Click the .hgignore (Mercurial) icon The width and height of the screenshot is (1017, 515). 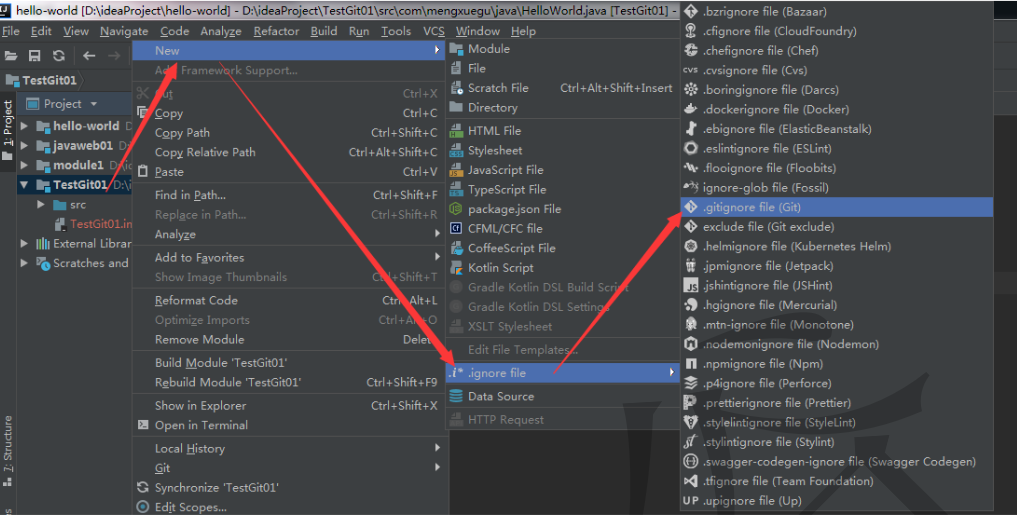point(691,305)
